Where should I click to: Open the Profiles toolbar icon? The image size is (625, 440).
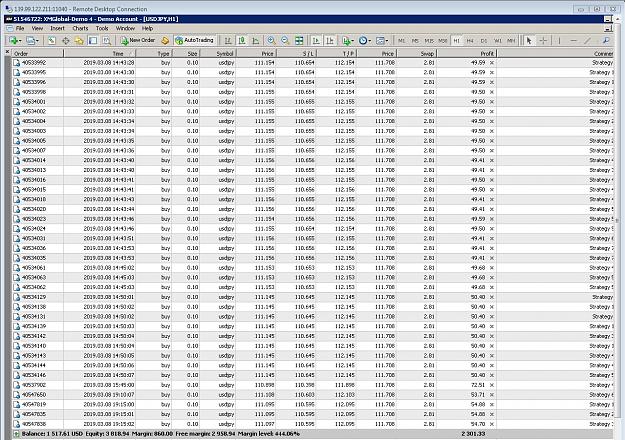point(32,40)
